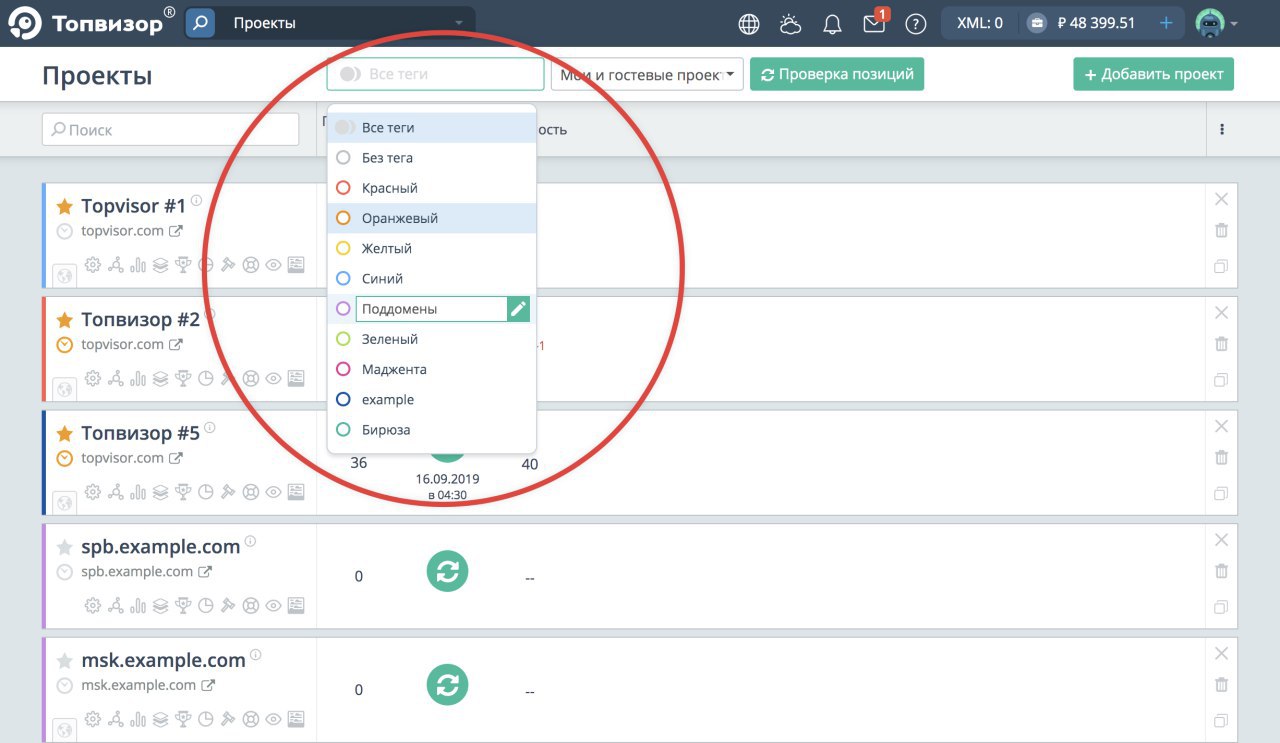Screen dimensions: 1280x743
Task: Open the blue magnifier search button beside the logo
Action: tap(200, 23)
